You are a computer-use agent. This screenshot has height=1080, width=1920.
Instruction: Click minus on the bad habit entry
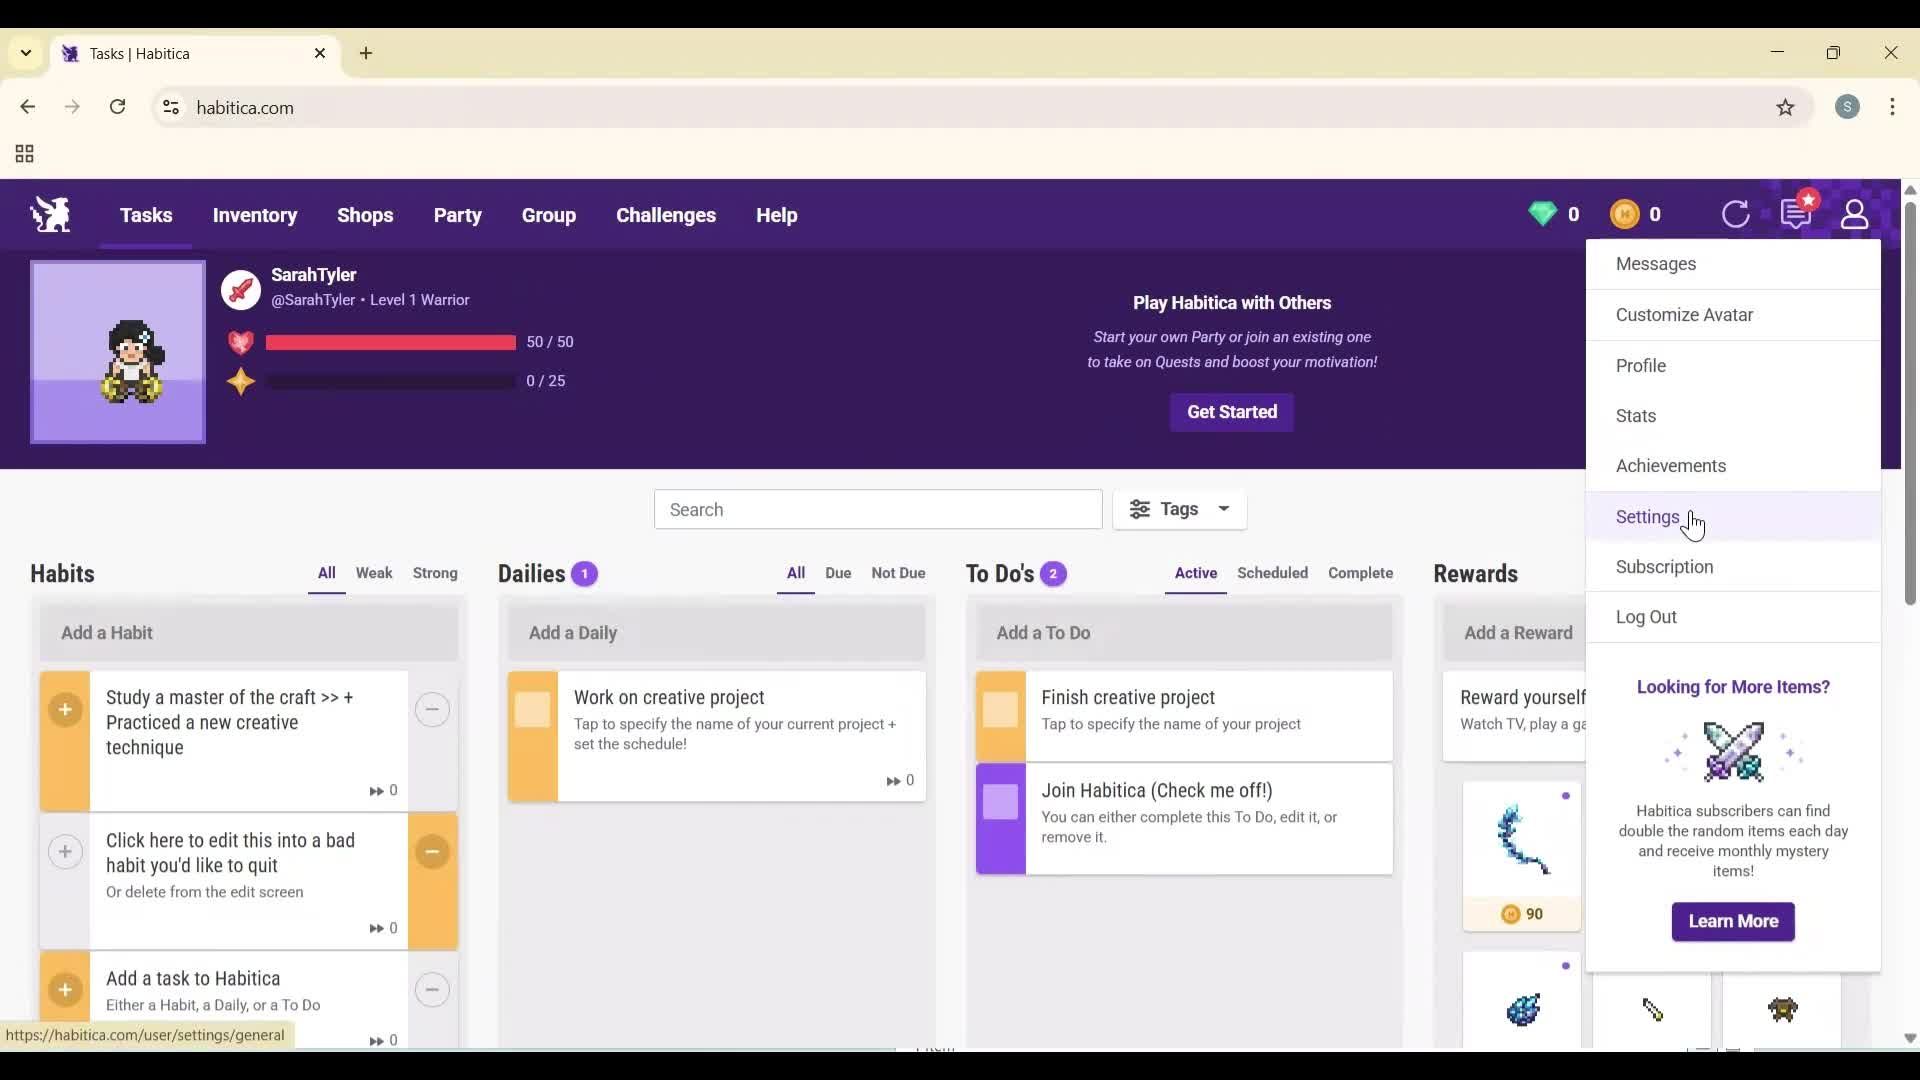[432, 851]
